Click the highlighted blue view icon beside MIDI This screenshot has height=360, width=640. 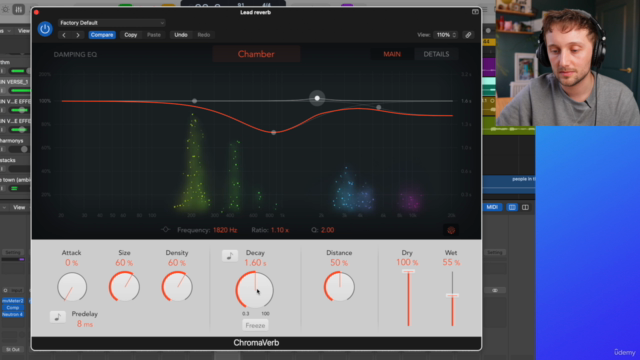pos(512,207)
